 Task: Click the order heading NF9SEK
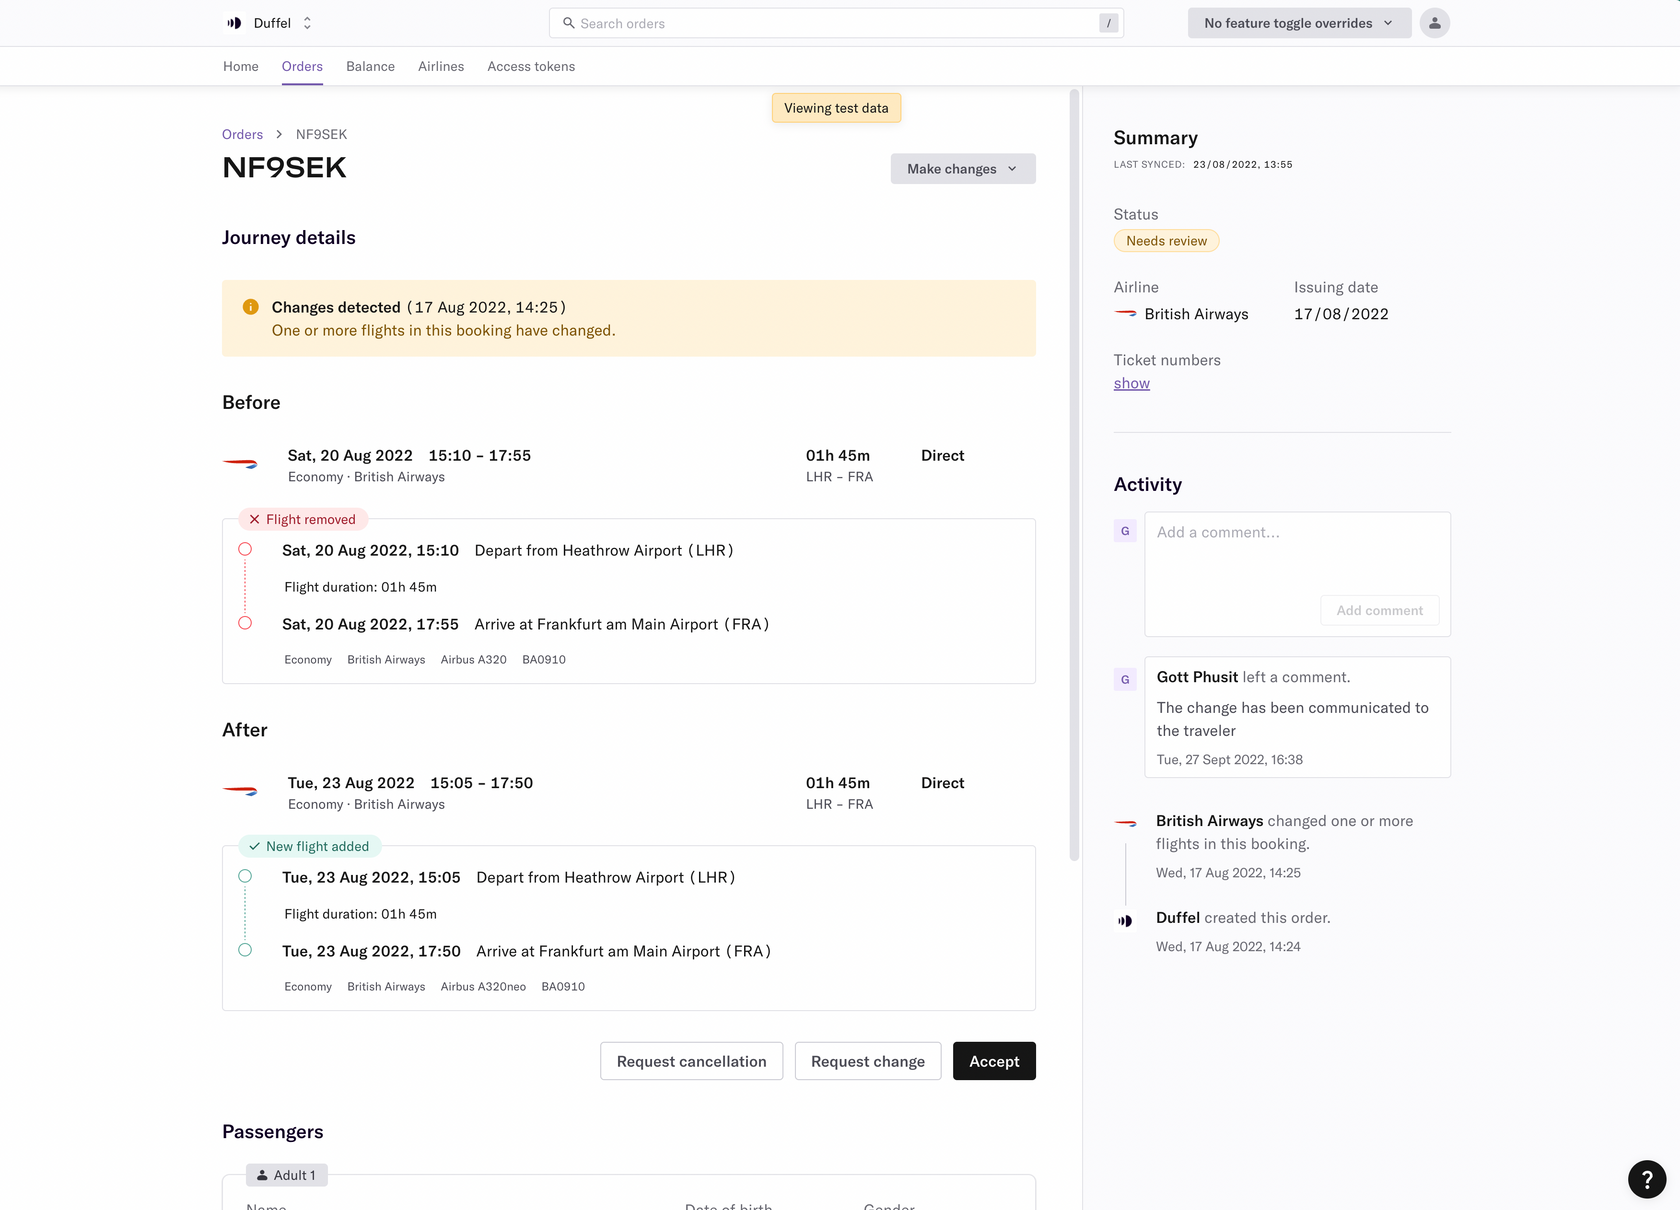point(284,168)
